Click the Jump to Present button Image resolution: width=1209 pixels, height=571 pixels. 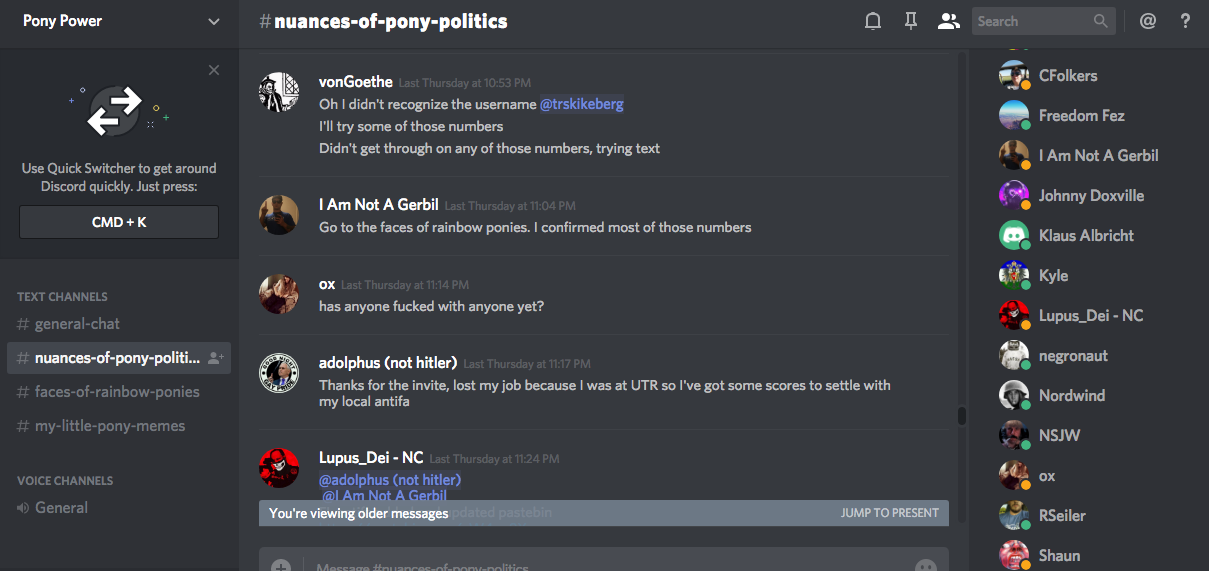click(889, 513)
